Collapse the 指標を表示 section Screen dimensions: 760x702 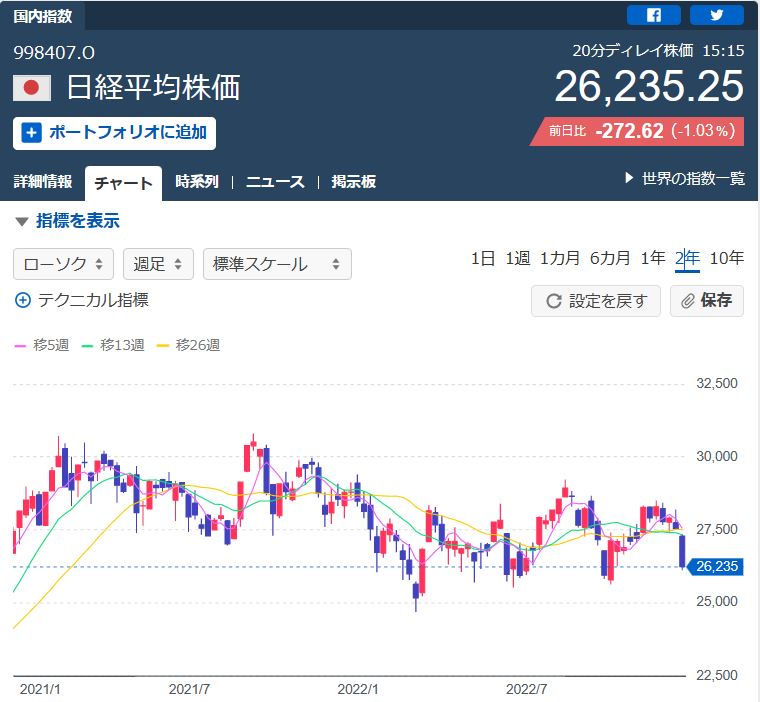(x=67, y=221)
